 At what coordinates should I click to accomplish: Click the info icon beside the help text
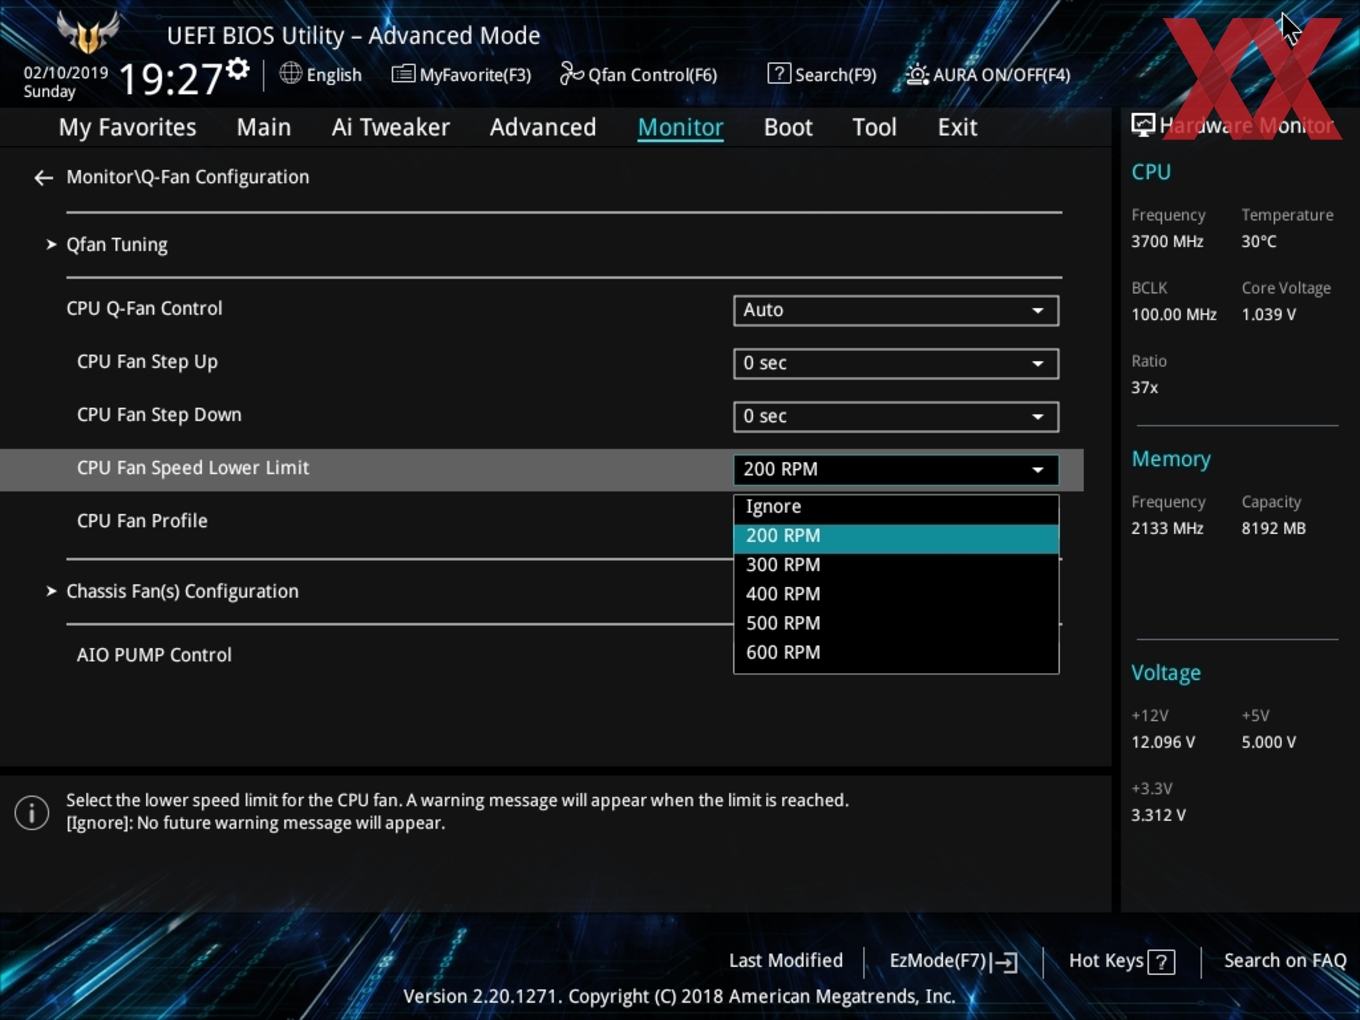[x=32, y=812]
